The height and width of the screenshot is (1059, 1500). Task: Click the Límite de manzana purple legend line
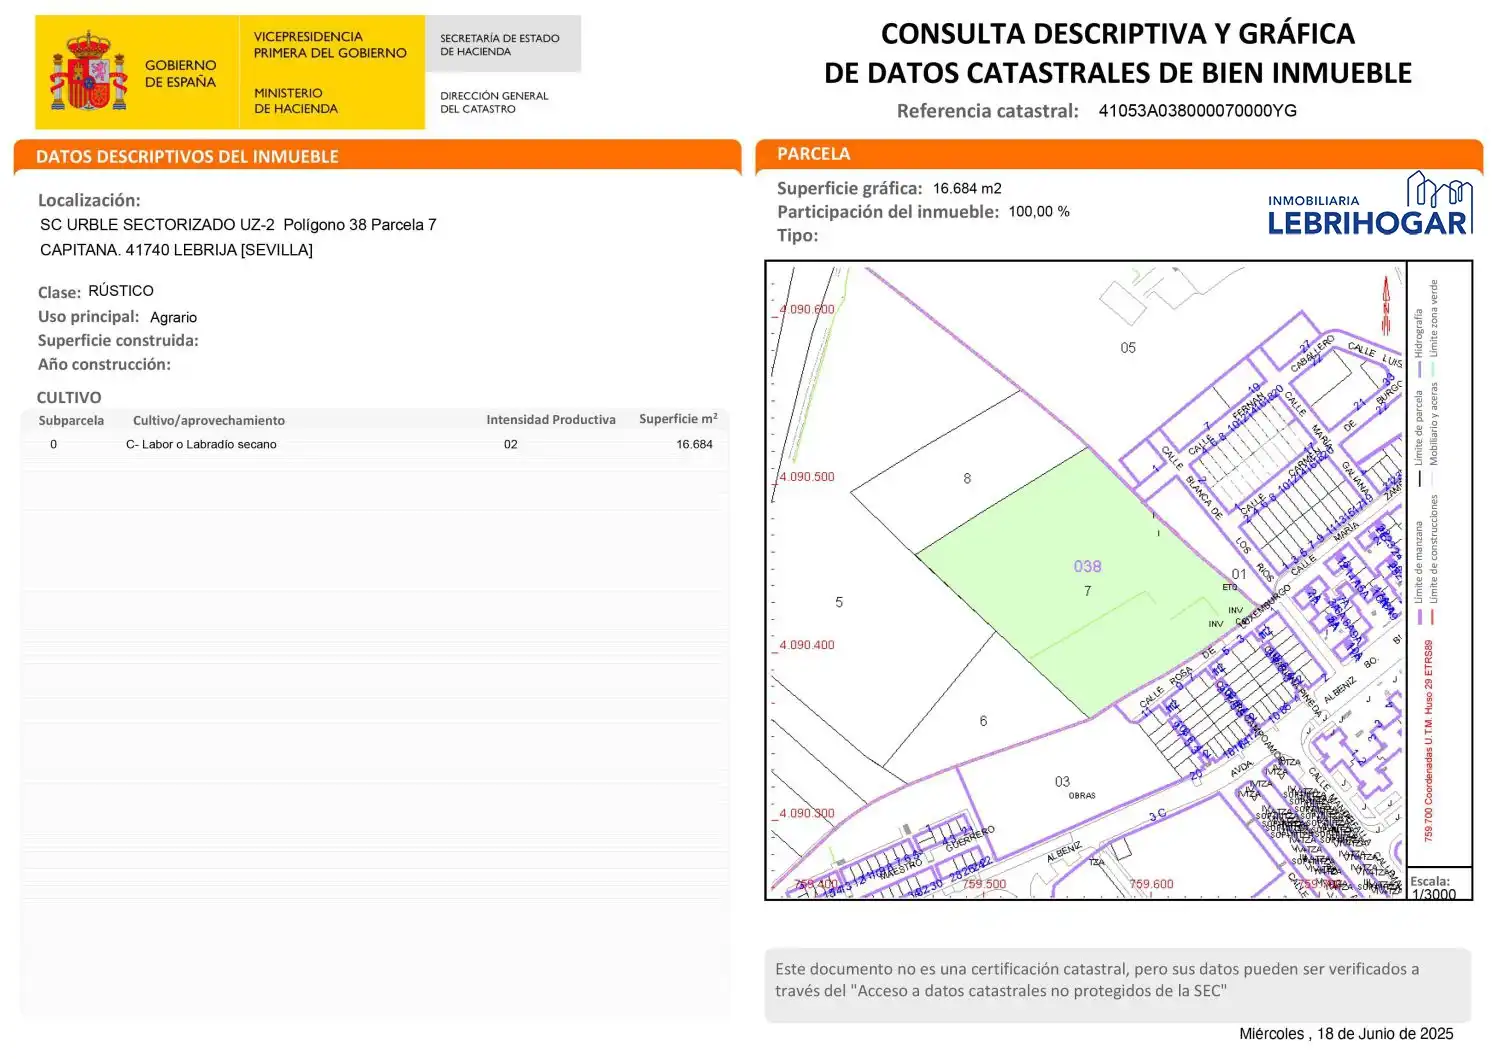pyautogui.click(x=1419, y=616)
